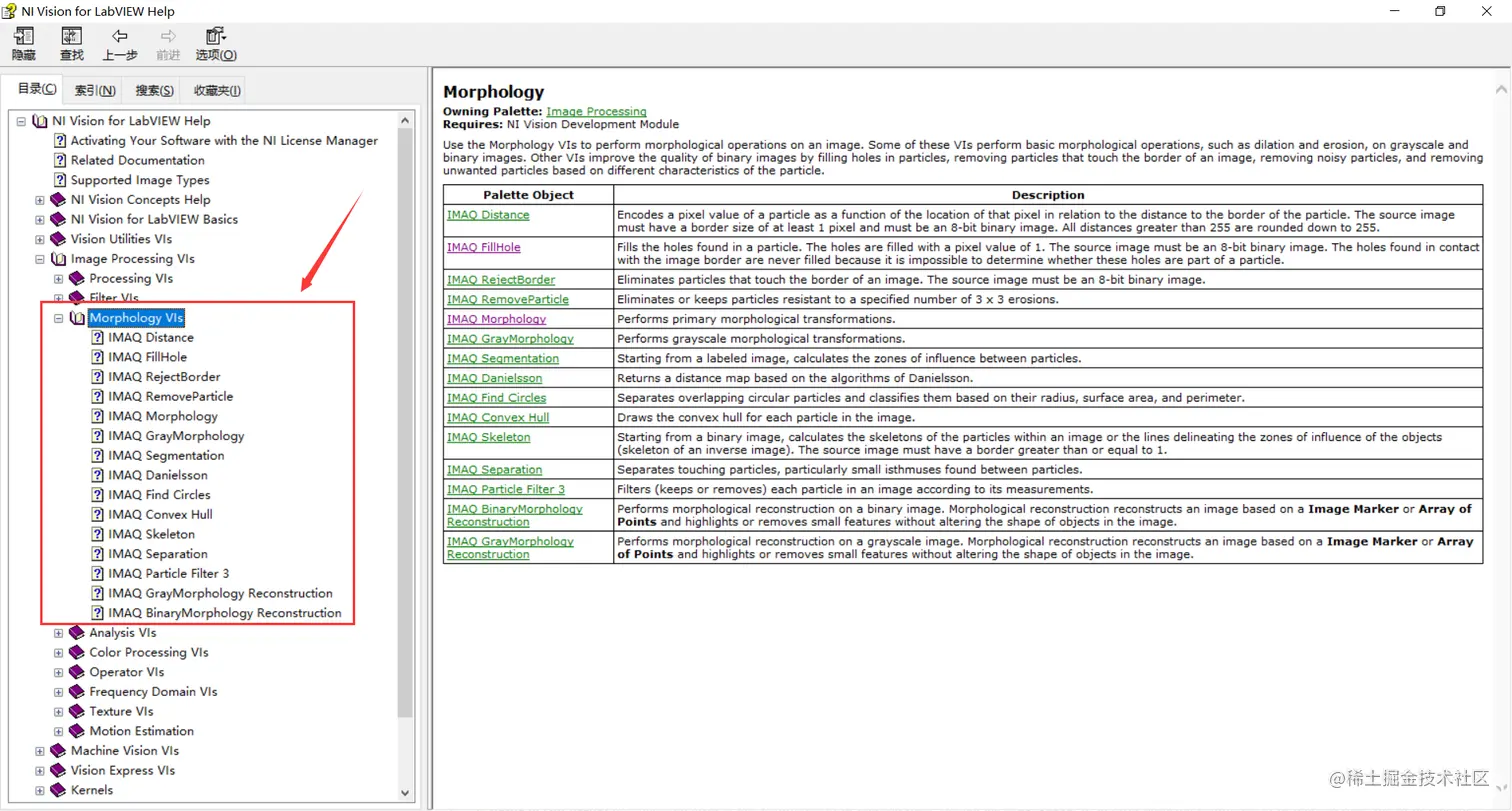Image resolution: width=1512 pixels, height=811 pixels.
Task: Open the Image Processing palette link
Action: 596,111
